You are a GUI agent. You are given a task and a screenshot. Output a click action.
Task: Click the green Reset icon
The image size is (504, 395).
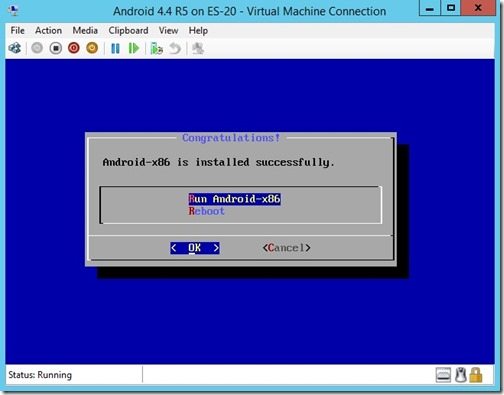[x=134, y=49]
